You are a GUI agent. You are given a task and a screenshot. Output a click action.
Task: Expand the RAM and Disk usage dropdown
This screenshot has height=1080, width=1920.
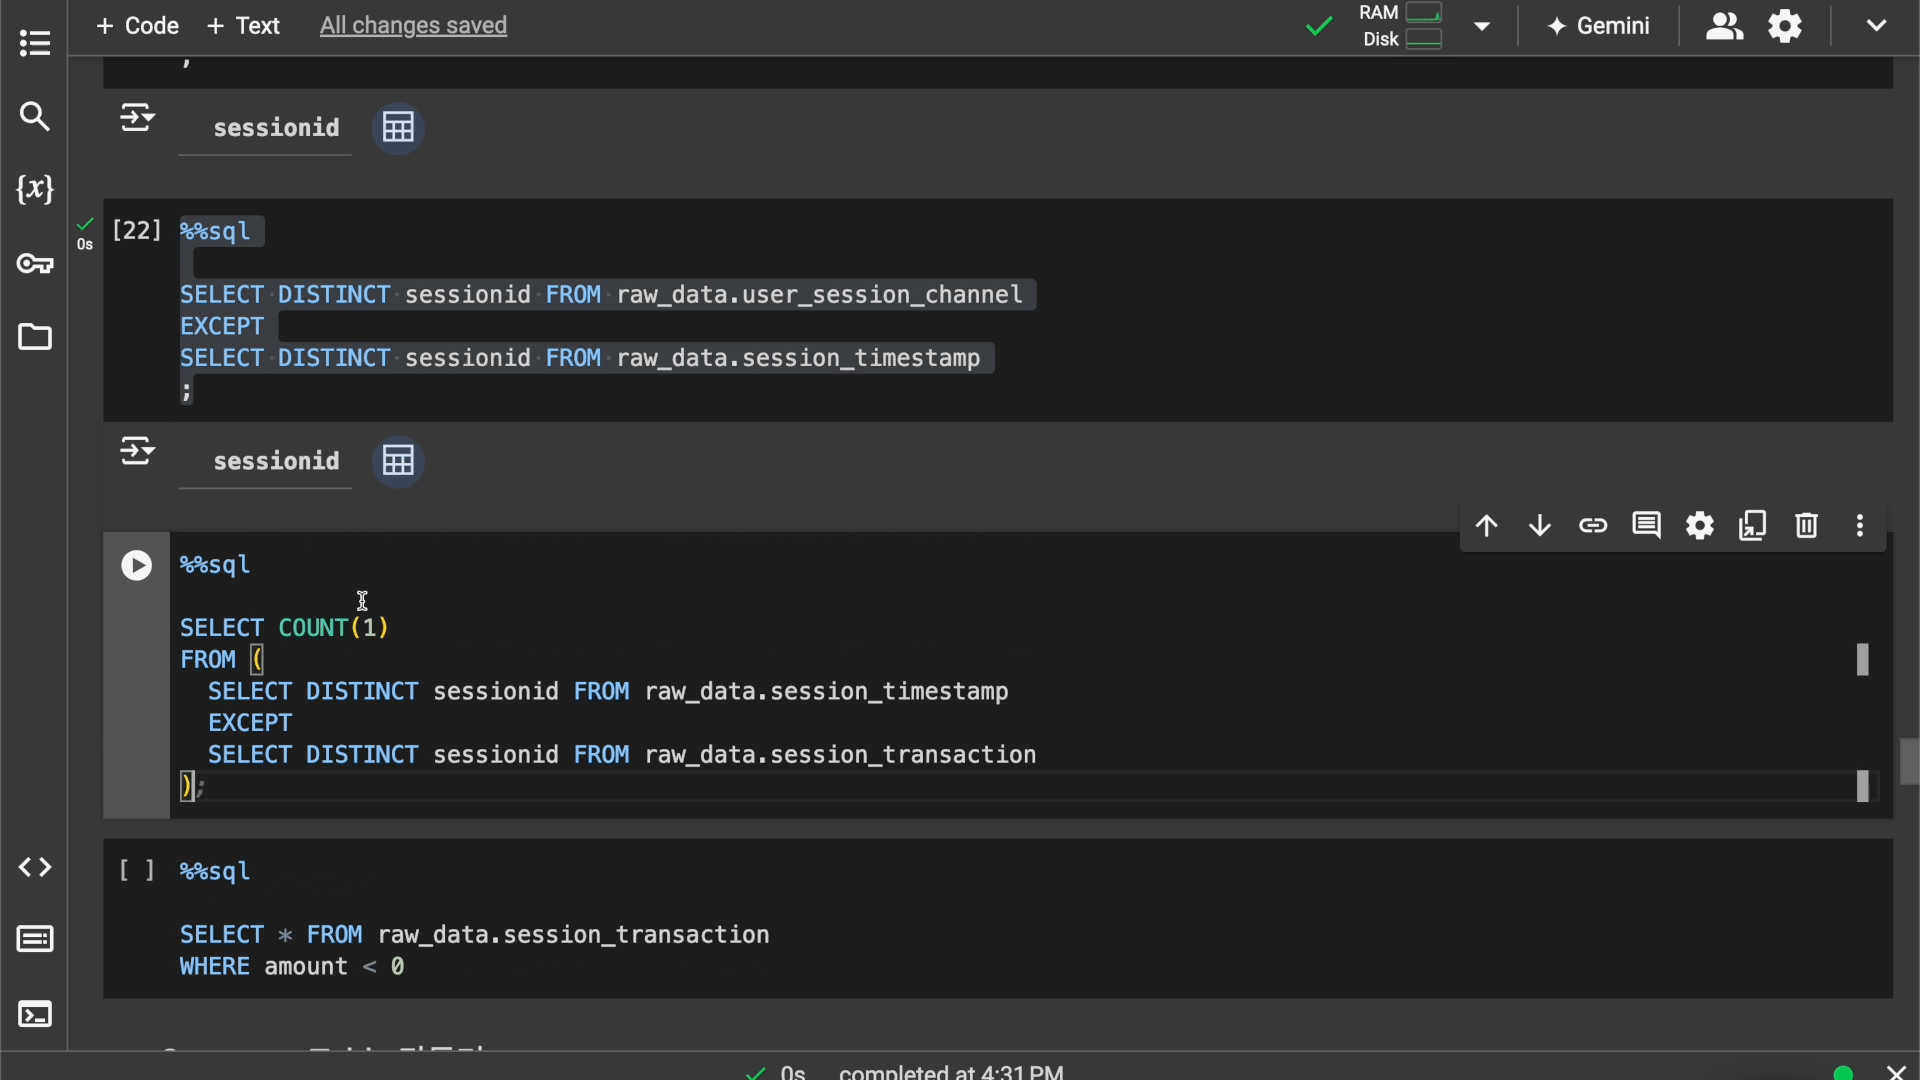1480,26
